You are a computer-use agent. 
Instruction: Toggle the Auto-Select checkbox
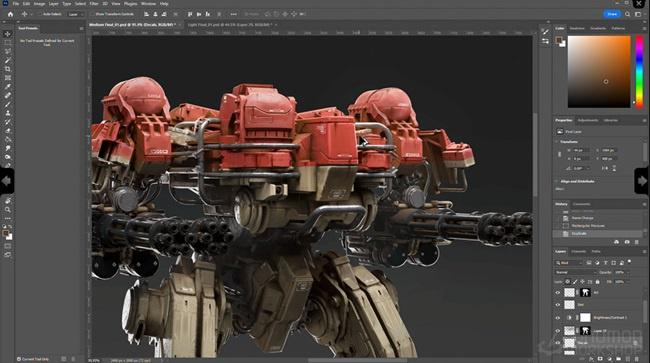click(x=40, y=14)
